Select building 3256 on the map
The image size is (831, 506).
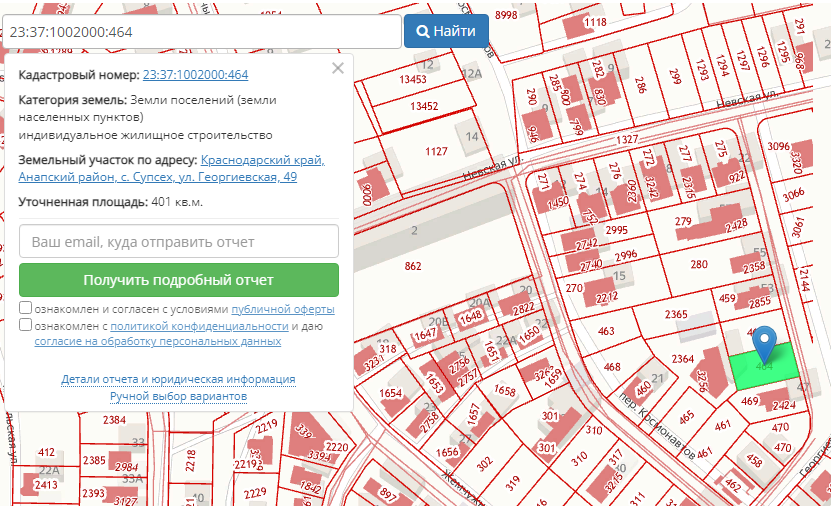click(x=702, y=380)
